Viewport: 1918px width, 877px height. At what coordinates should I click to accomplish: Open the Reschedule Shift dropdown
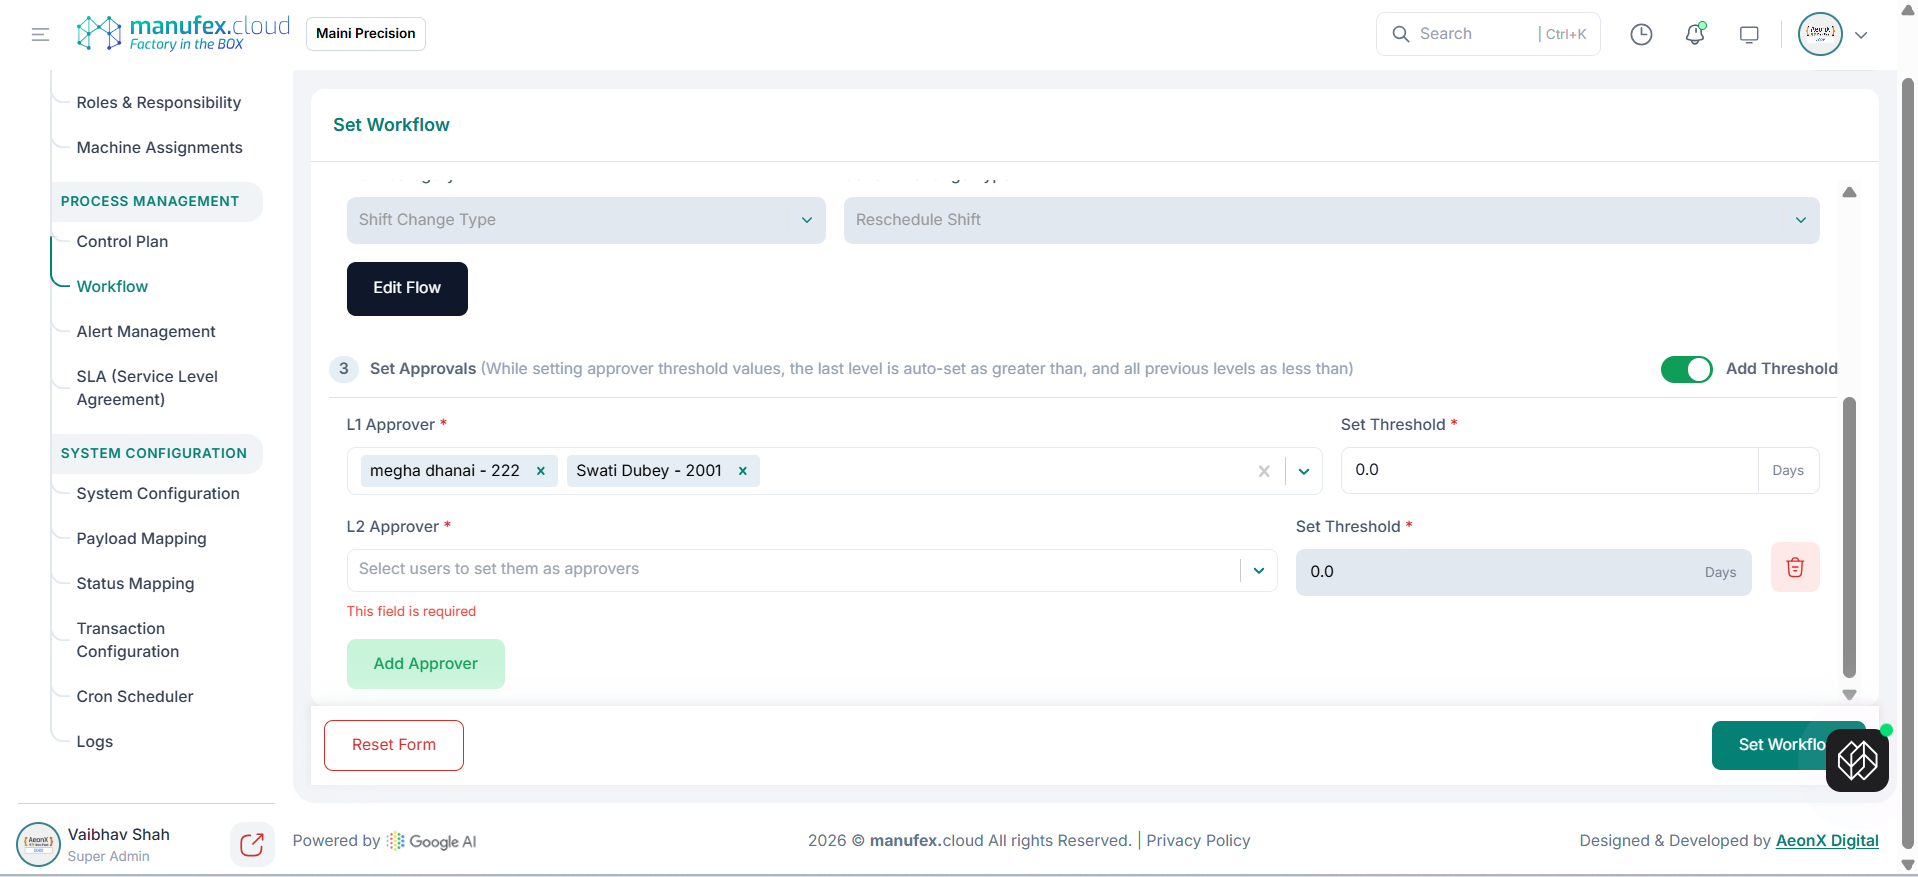pyautogui.click(x=1331, y=220)
